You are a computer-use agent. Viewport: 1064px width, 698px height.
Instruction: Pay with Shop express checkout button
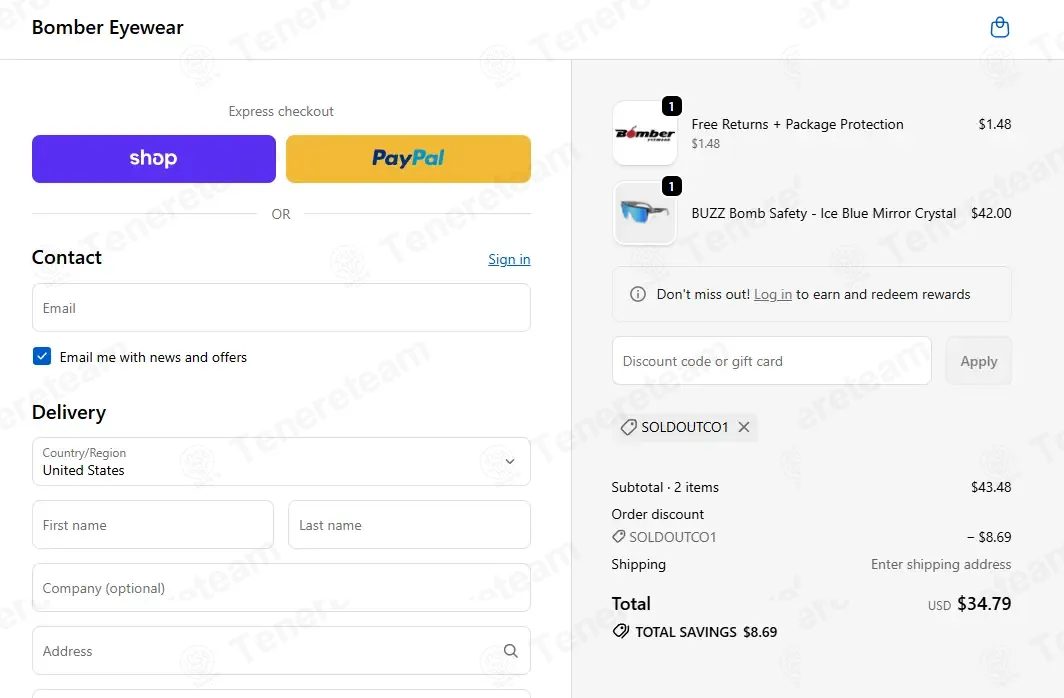[x=154, y=159]
